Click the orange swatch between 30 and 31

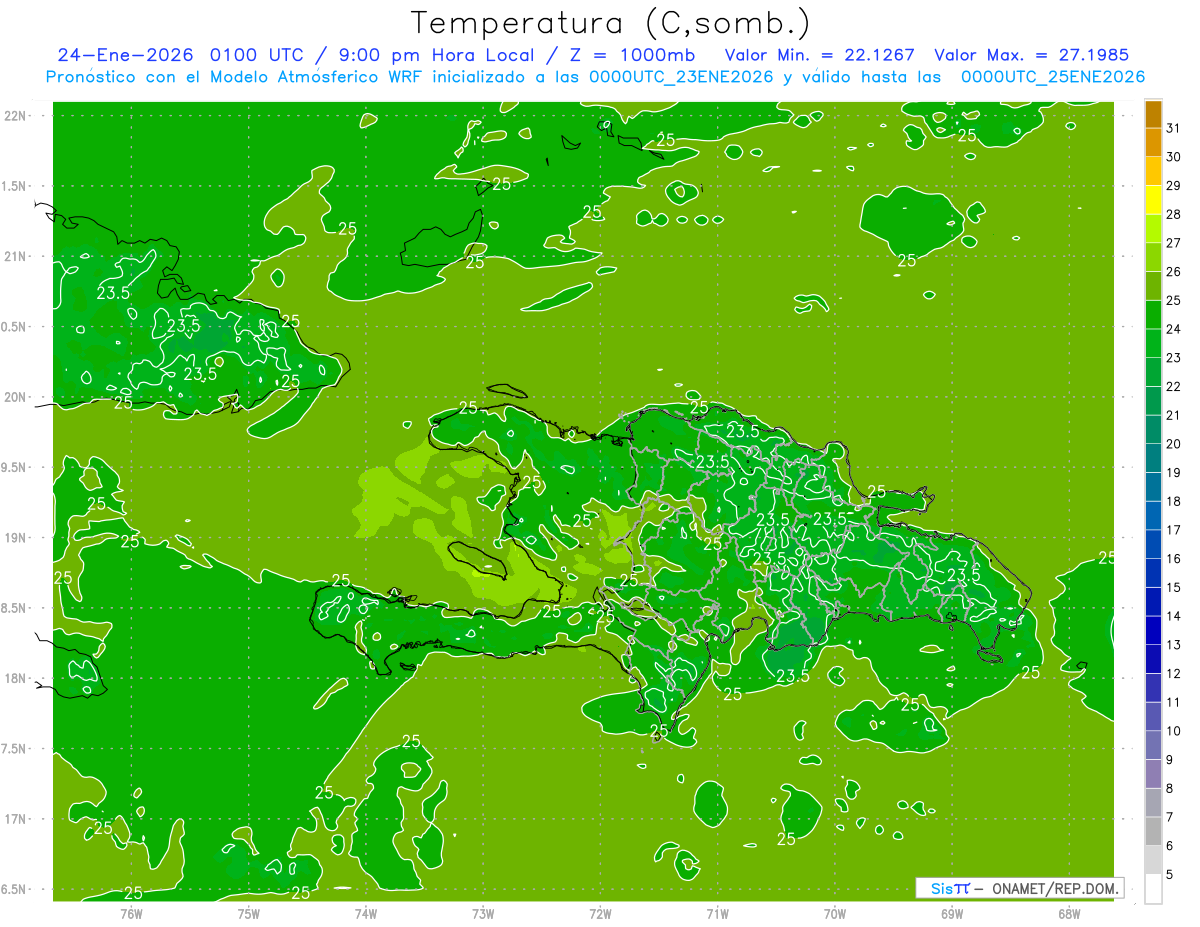[1154, 143]
